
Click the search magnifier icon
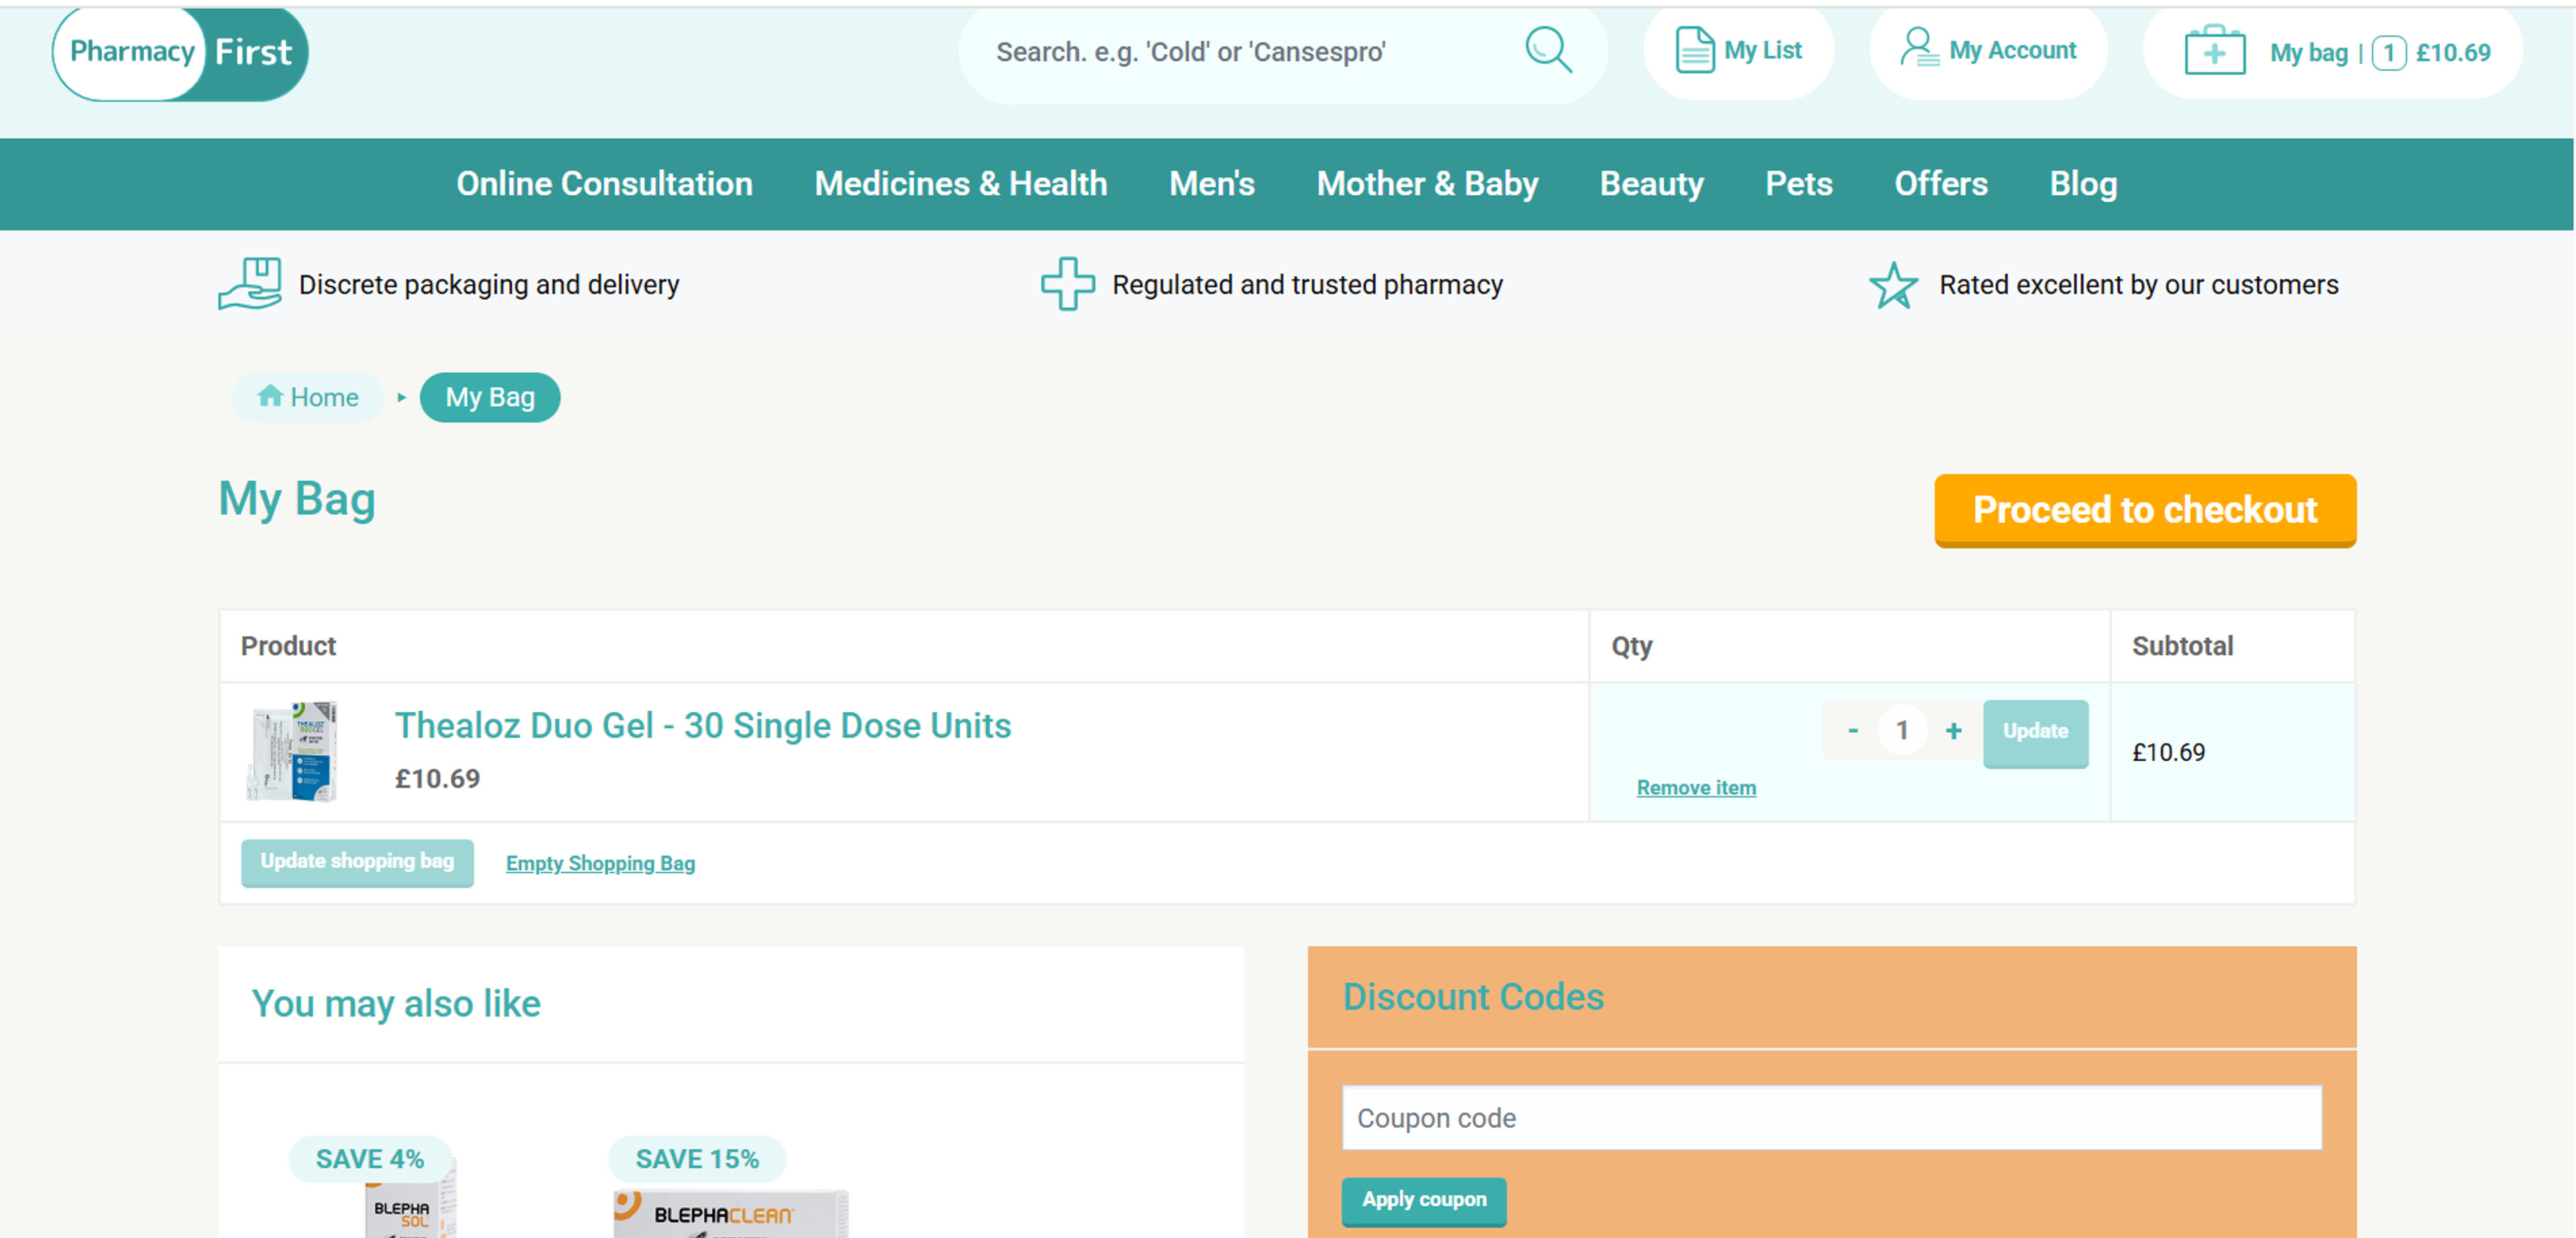click(x=1548, y=50)
